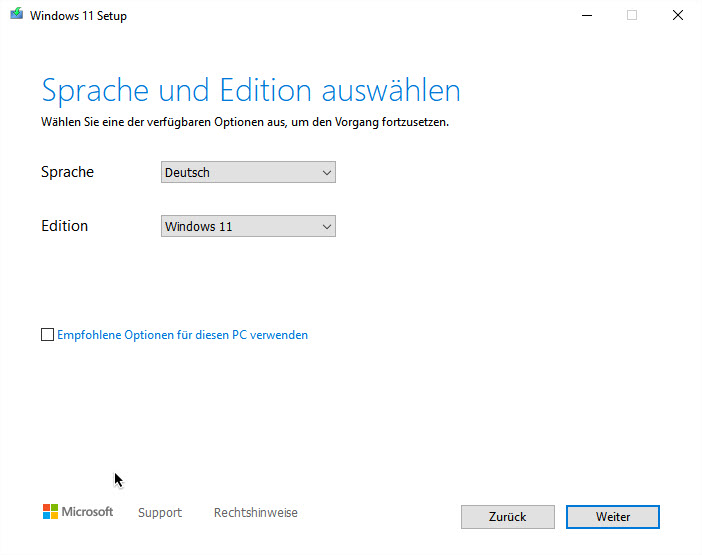Click the Windows 11 Setup title bar icon
The height and width of the screenshot is (555, 702).
17,14
